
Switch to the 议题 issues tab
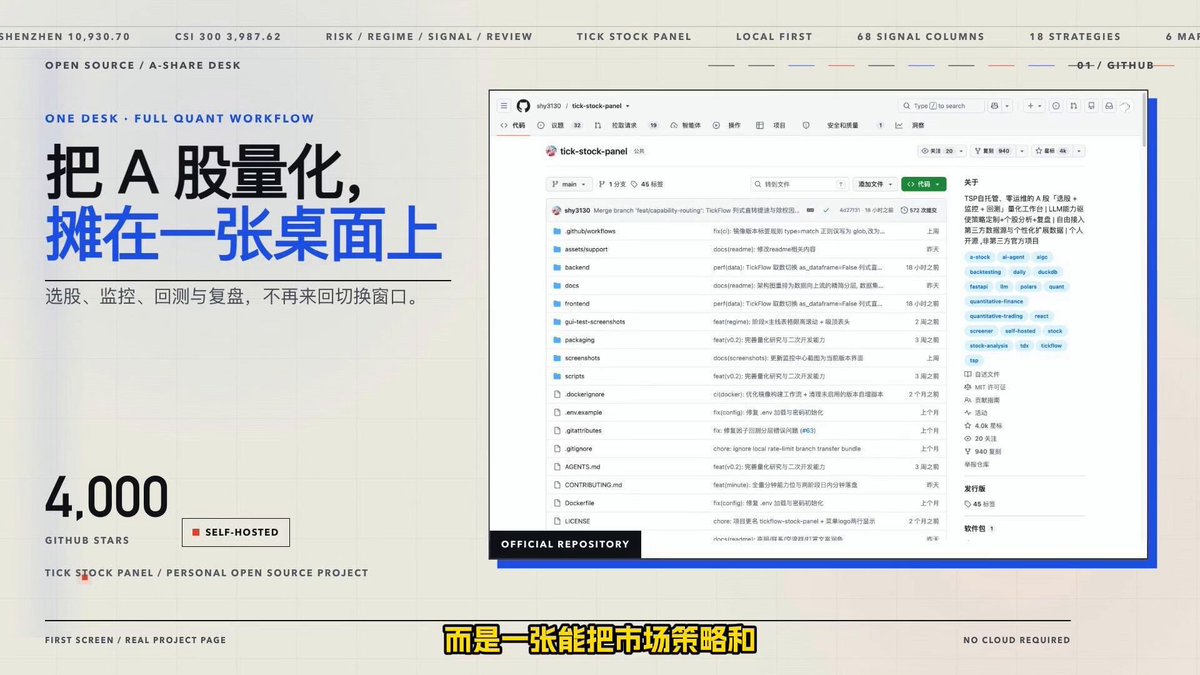pyautogui.click(x=560, y=125)
